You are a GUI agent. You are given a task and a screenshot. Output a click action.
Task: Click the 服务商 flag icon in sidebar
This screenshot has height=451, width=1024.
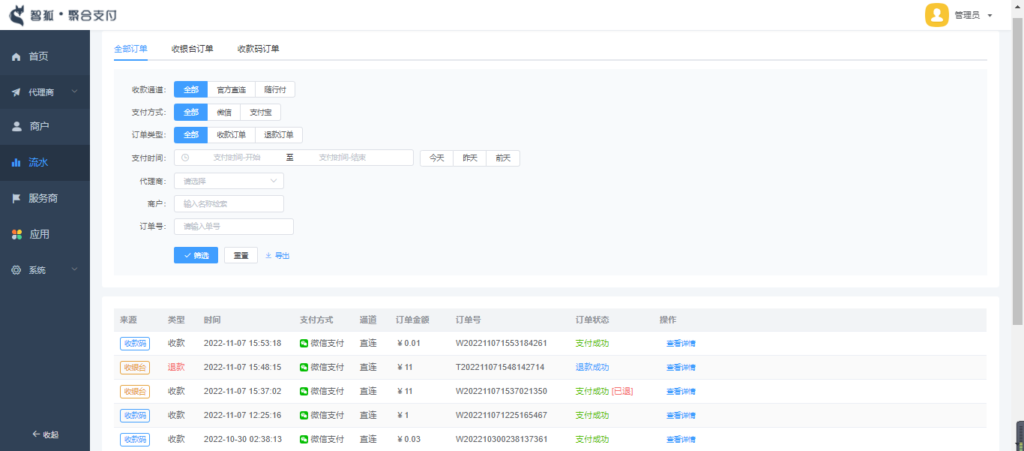(16, 198)
